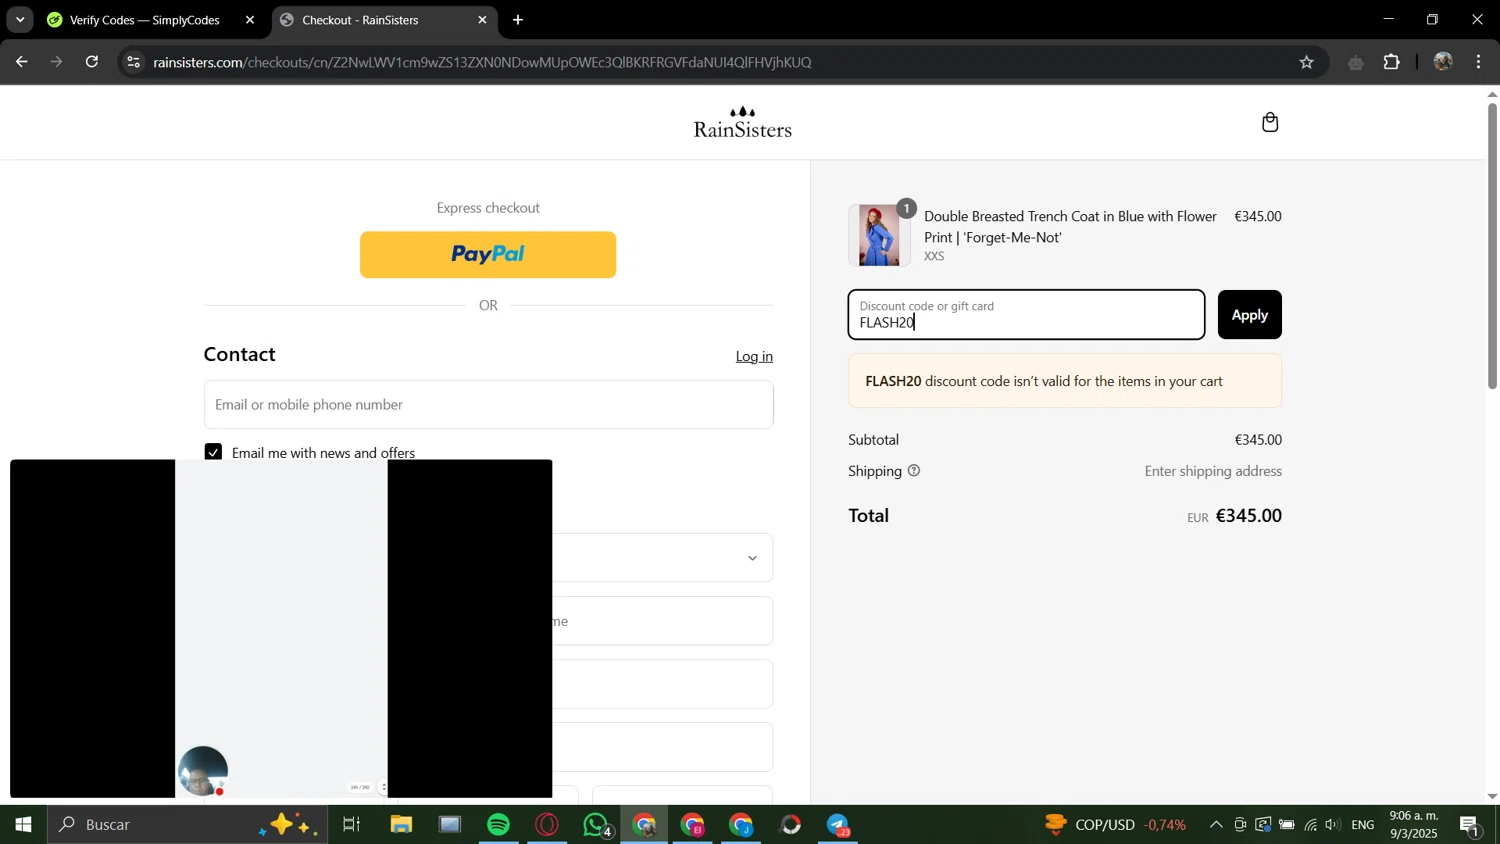Open Opera browser from the taskbar
Screen dimensions: 1500x844
(x=547, y=825)
